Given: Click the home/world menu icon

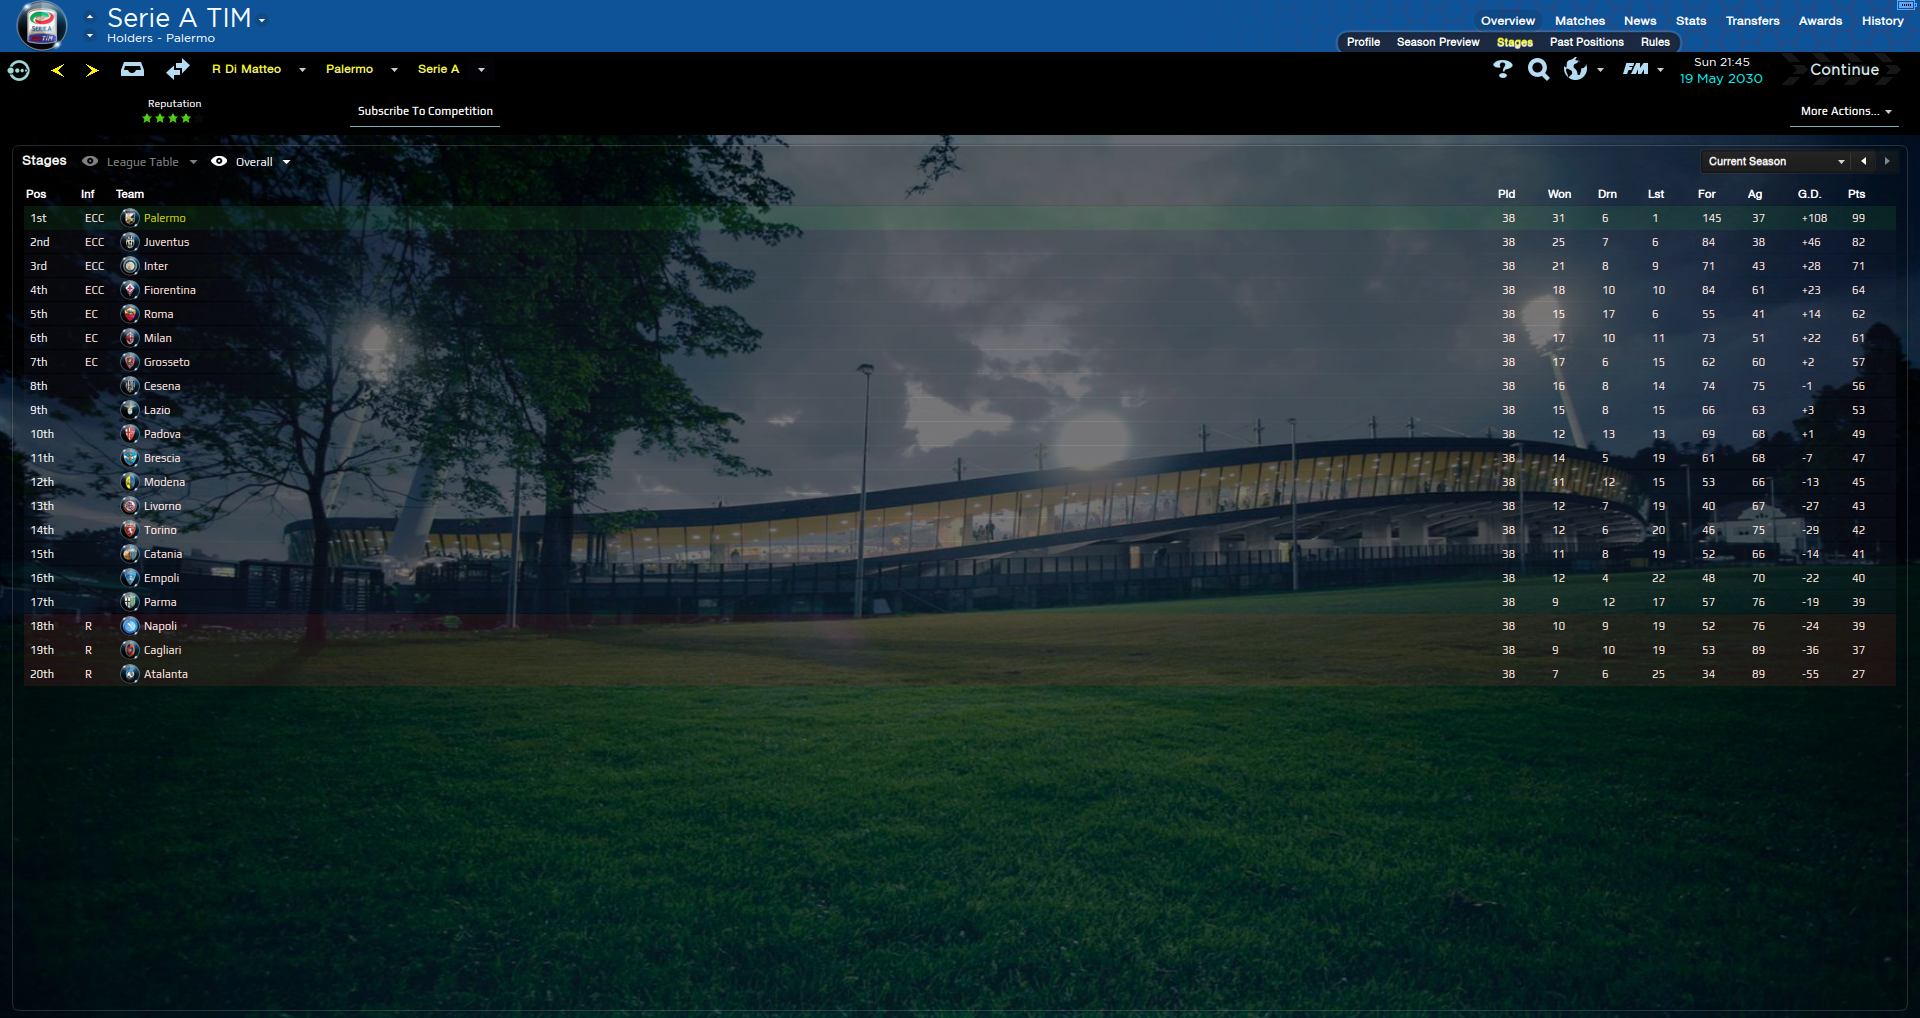Looking at the screenshot, I should tap(19, 70).
